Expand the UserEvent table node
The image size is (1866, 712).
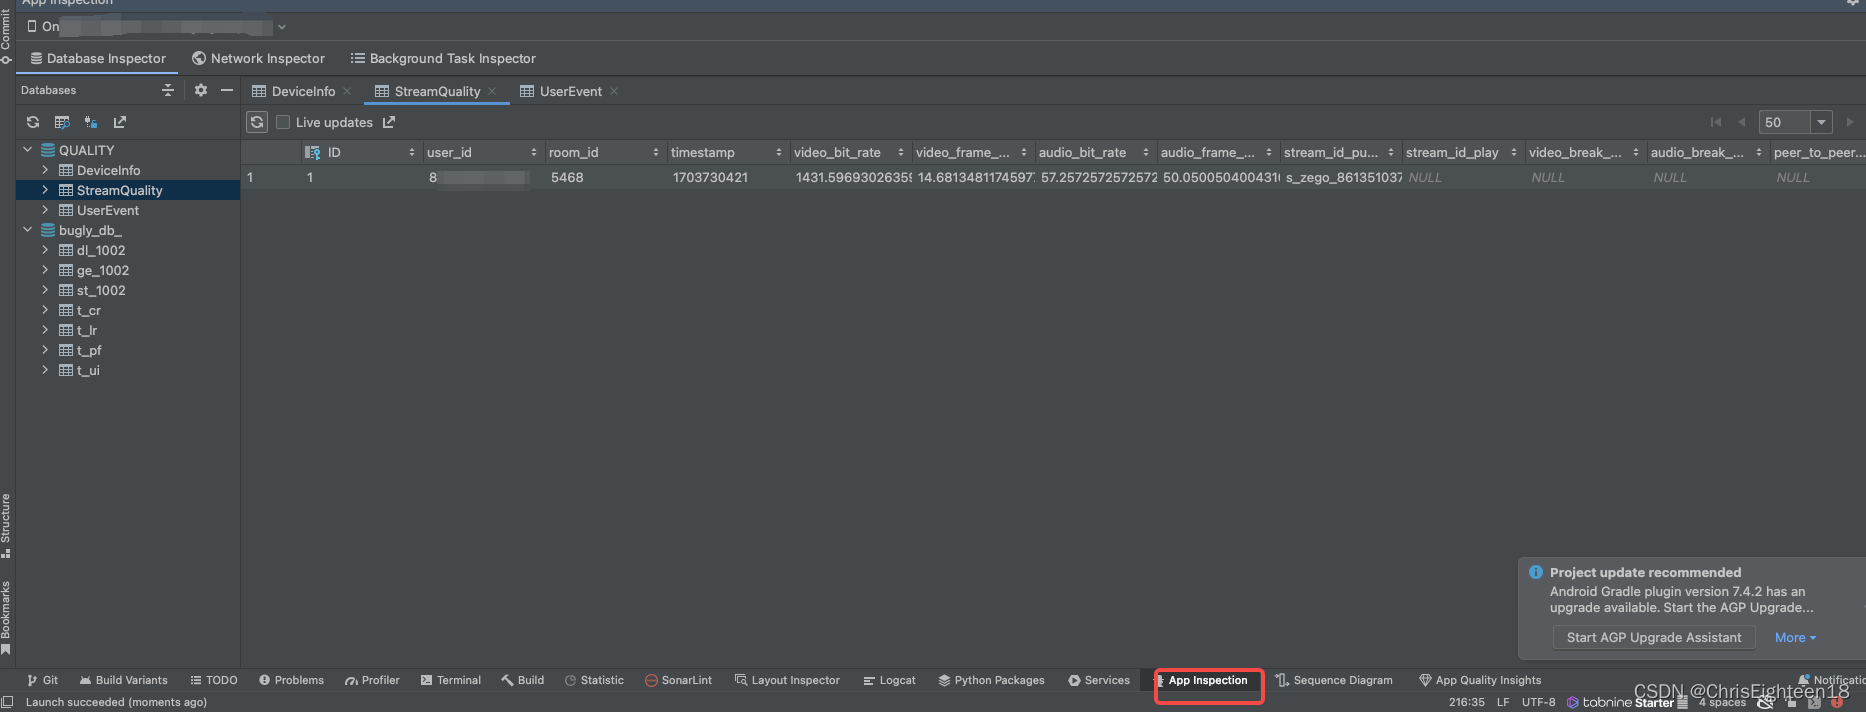click(x=45, y=210)
